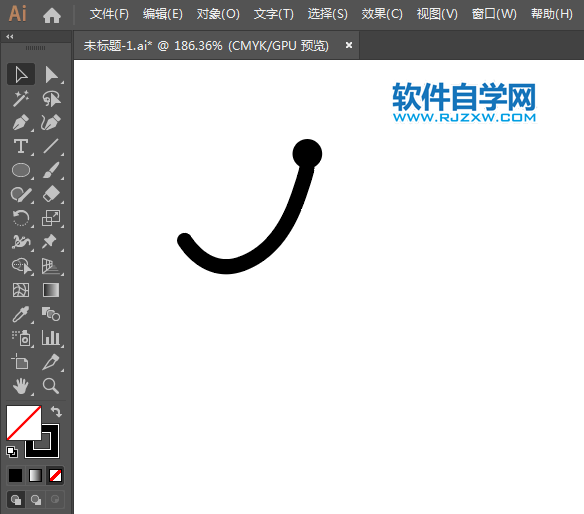The height and width of the screenshot is (514, 584).
Task: Click the Fill color box
Action: tap(23, 423)
